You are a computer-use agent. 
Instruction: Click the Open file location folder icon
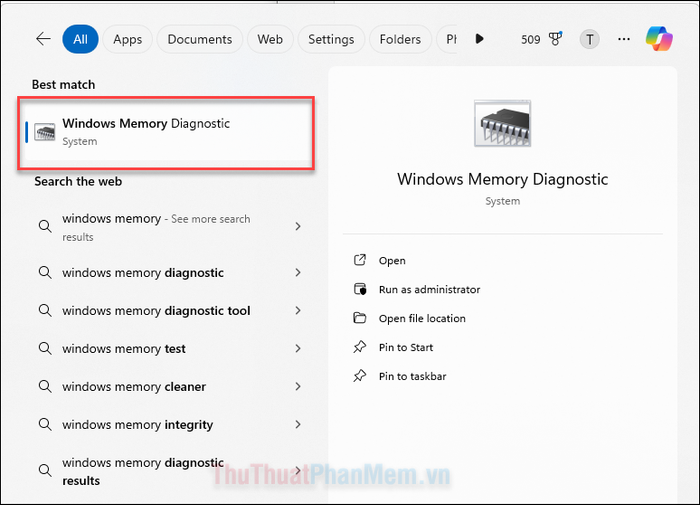pos(360,318)
